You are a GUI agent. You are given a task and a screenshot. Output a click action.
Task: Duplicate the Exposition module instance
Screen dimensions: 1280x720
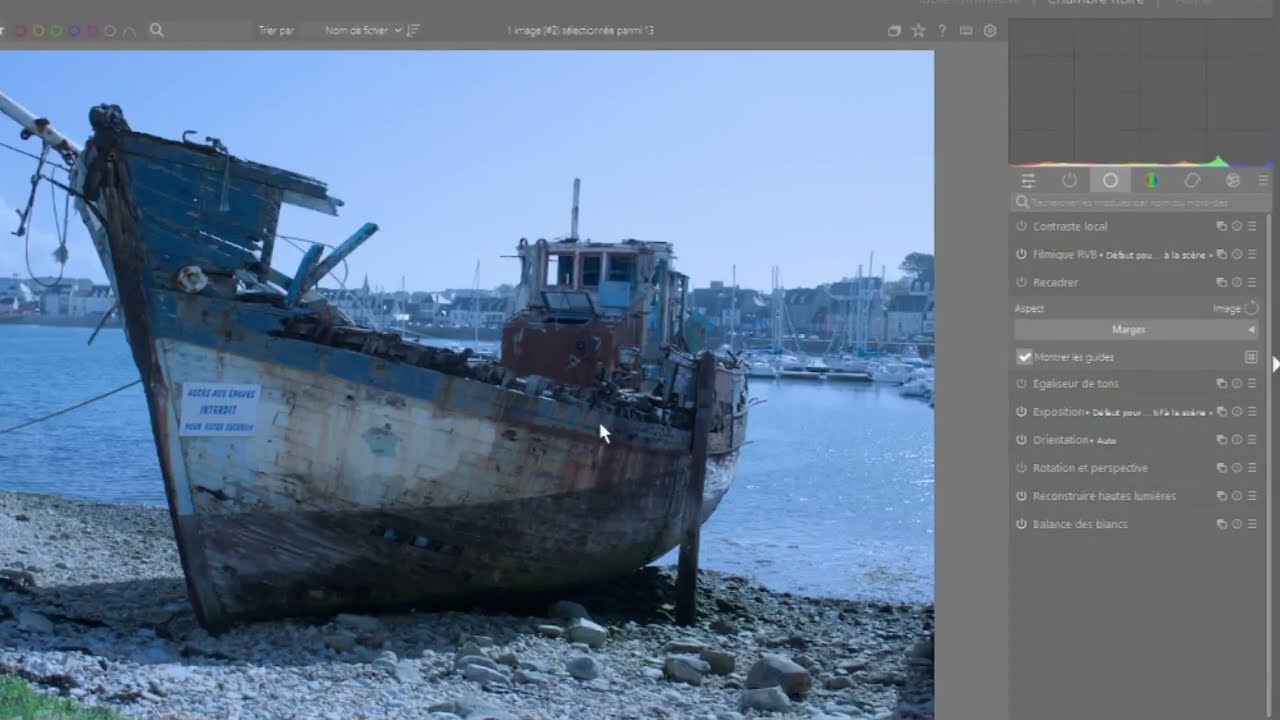[x=1221, y=411]
